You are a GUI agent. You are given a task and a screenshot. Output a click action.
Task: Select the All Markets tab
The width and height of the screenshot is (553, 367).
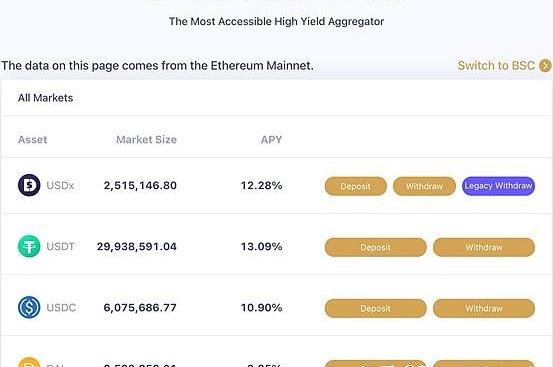point(45,98)
